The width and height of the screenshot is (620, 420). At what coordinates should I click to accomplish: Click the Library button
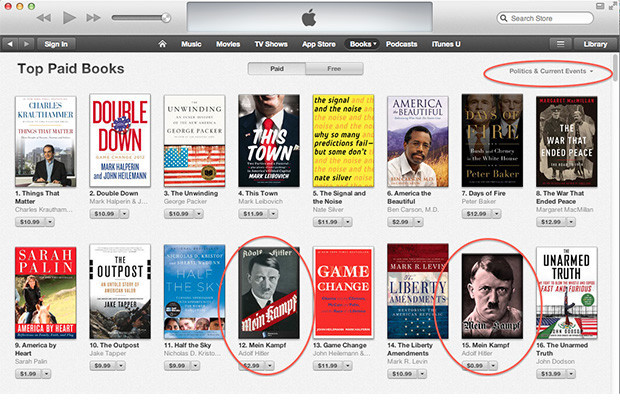pos(595,44)
